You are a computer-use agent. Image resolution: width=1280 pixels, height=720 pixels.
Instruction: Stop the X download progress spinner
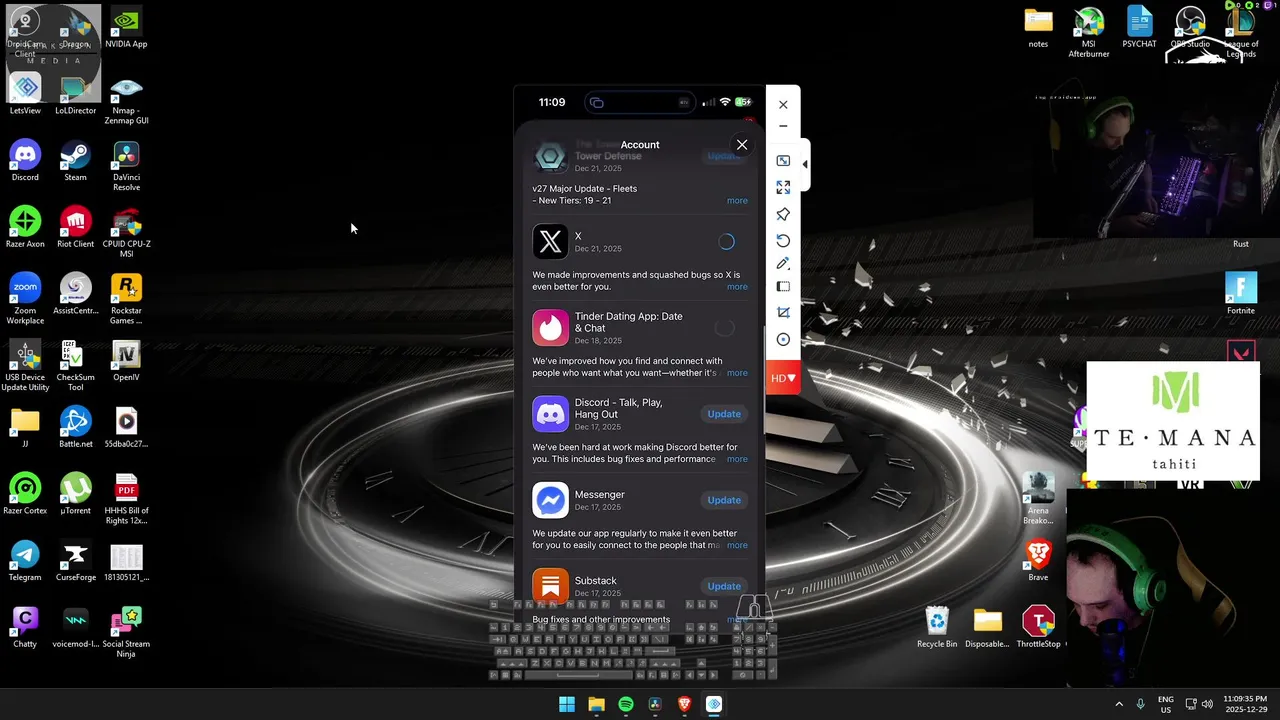[x=726, y=241]
